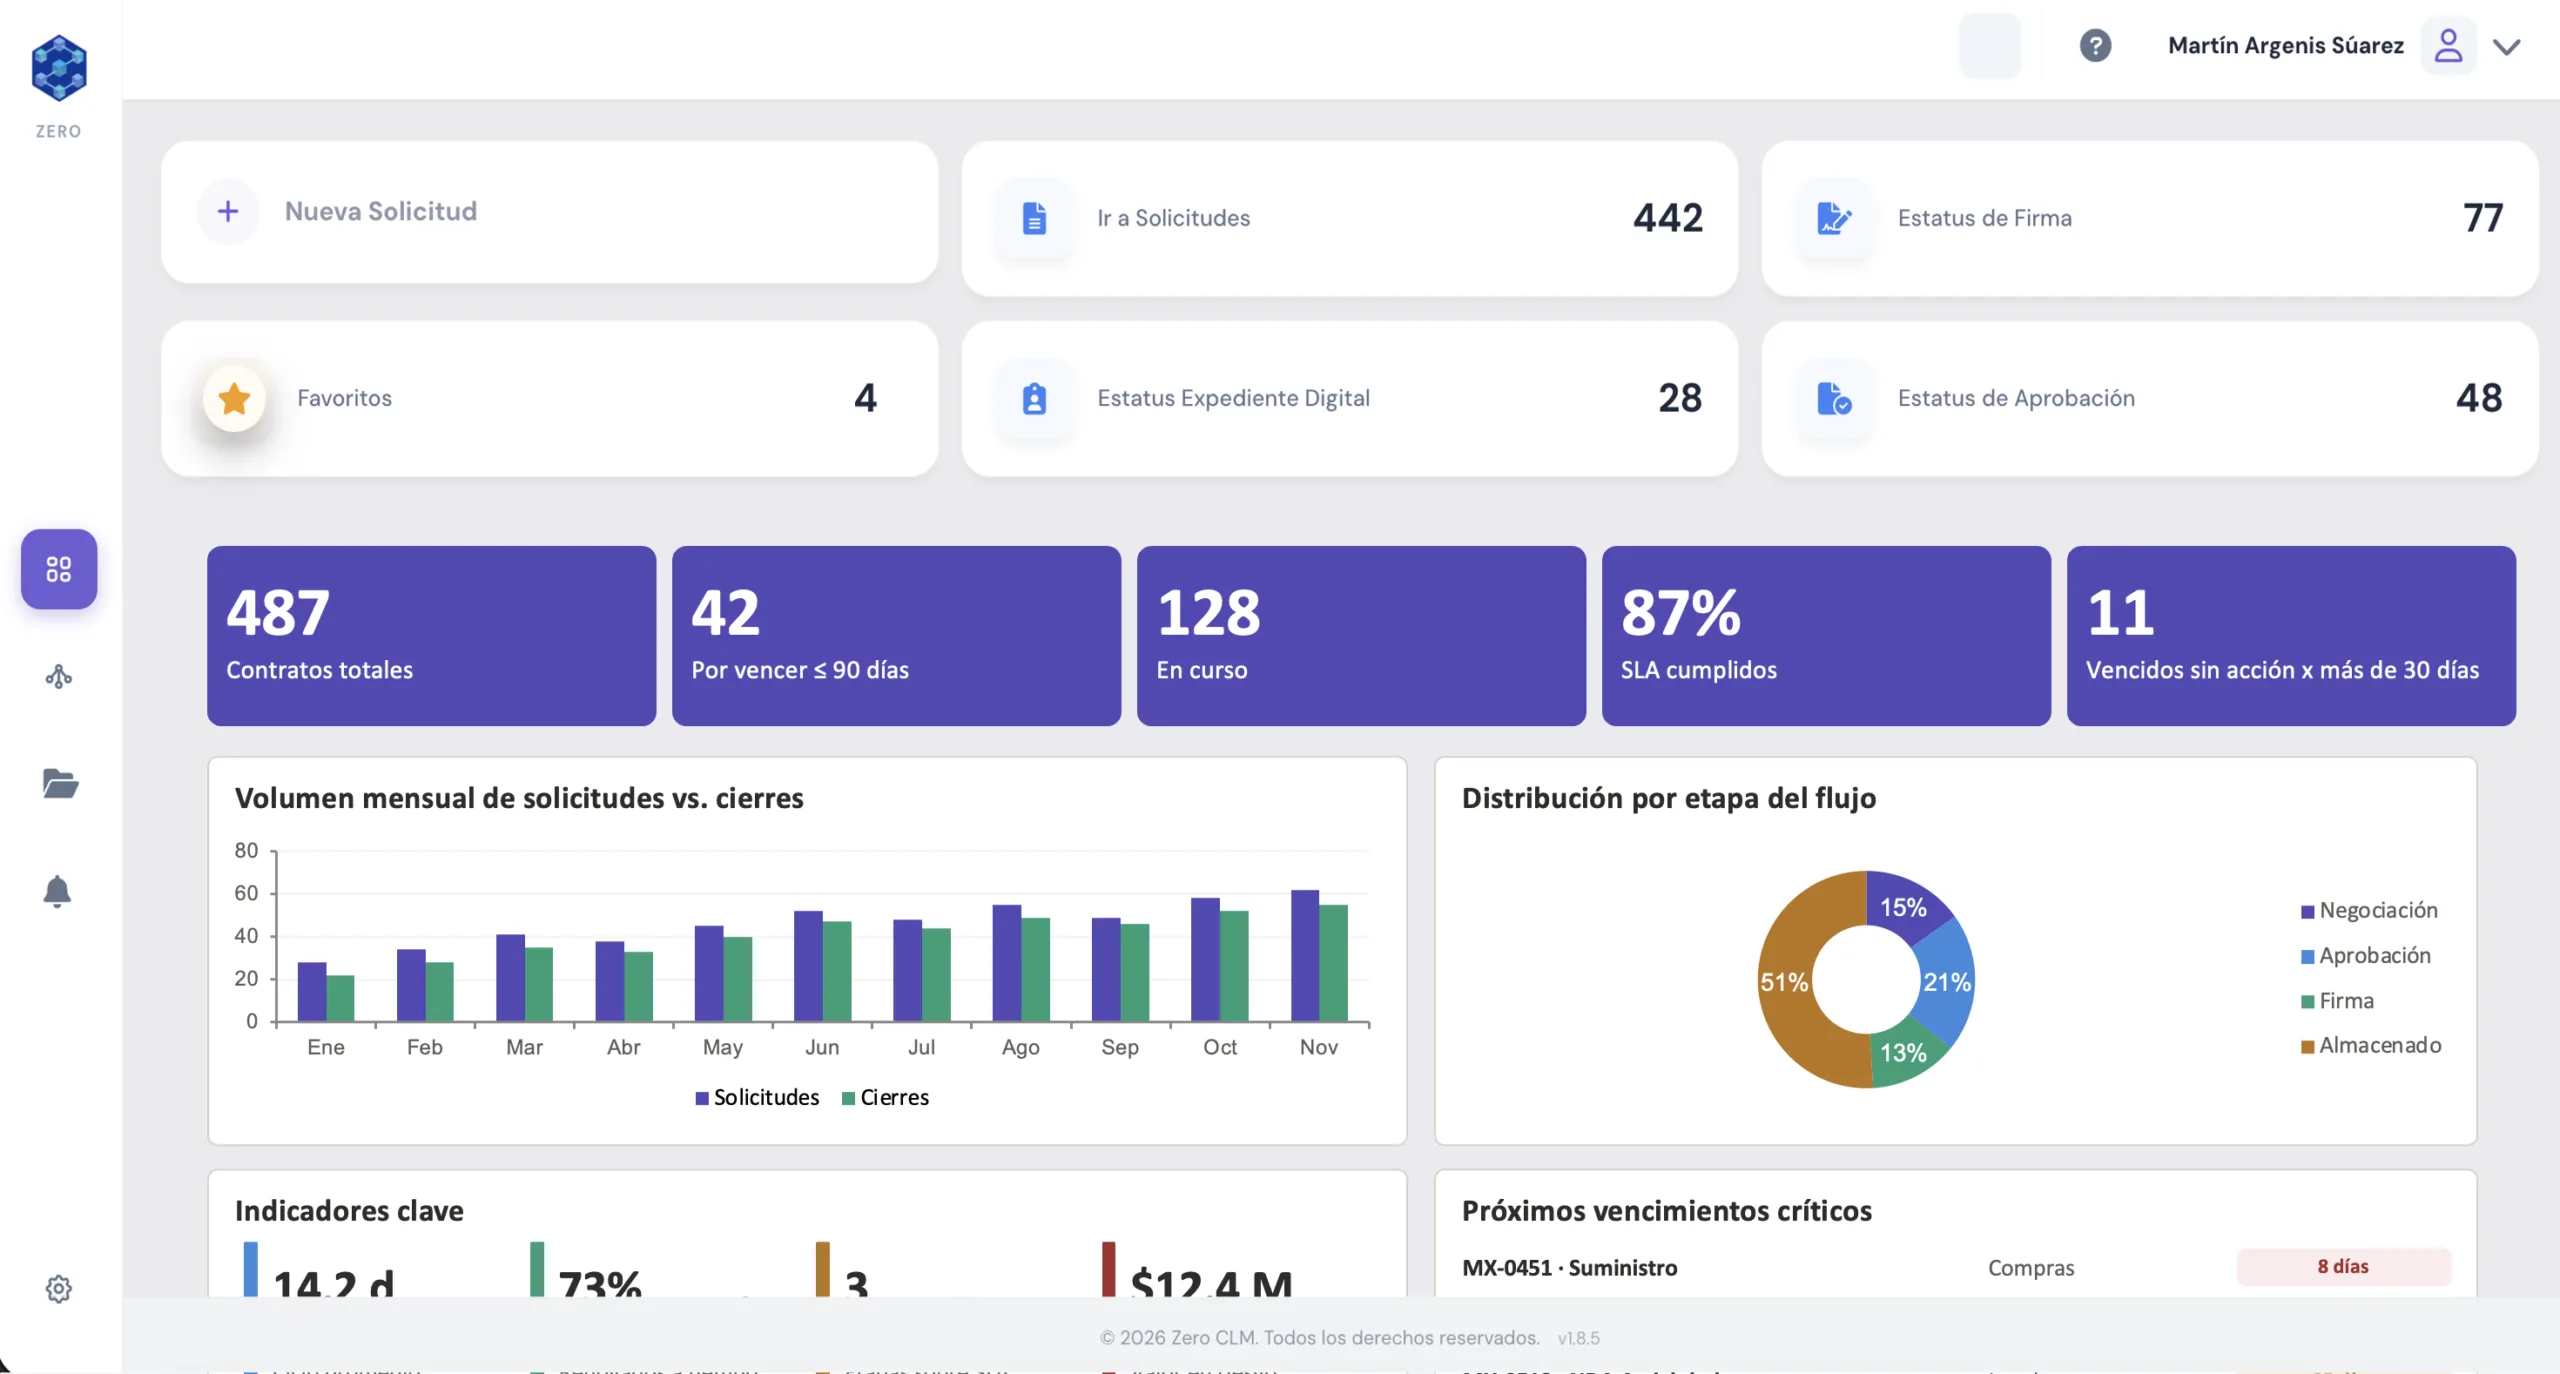2560x1374 pixels.
Task: Open Estatus de Firma card
Action: [x=2149, y=218]
